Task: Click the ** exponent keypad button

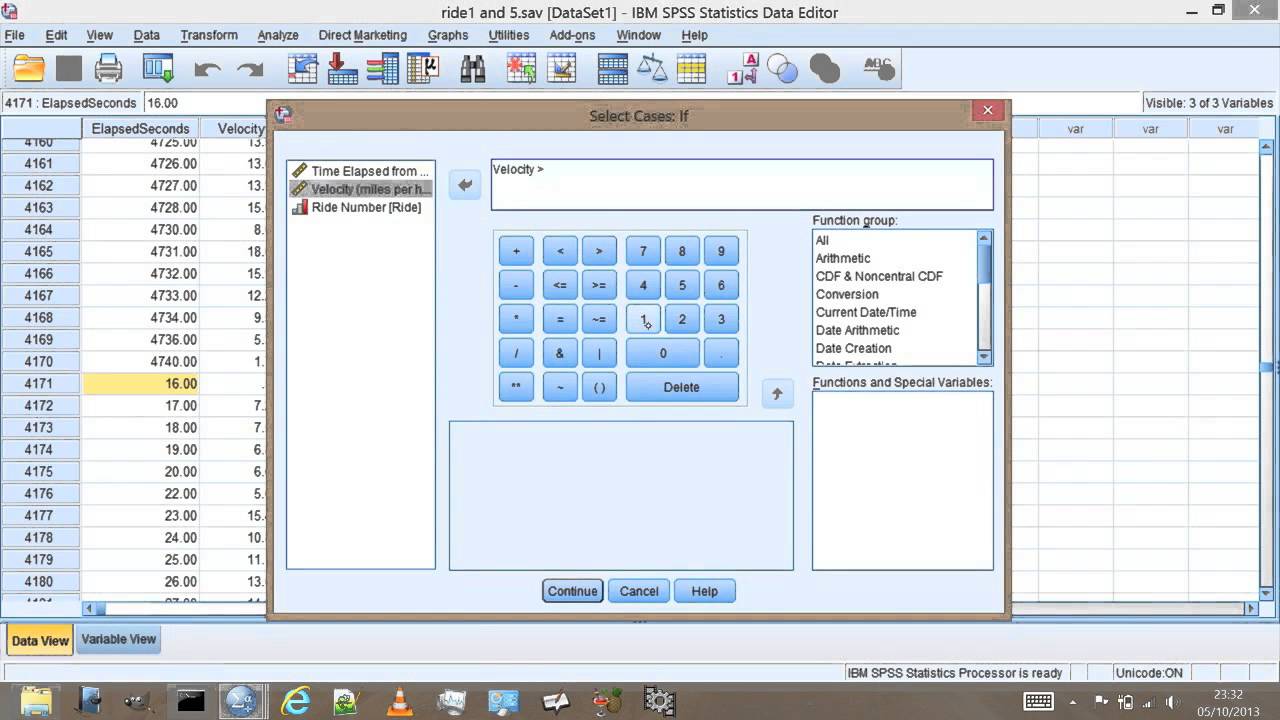Action: coord(516,387)
